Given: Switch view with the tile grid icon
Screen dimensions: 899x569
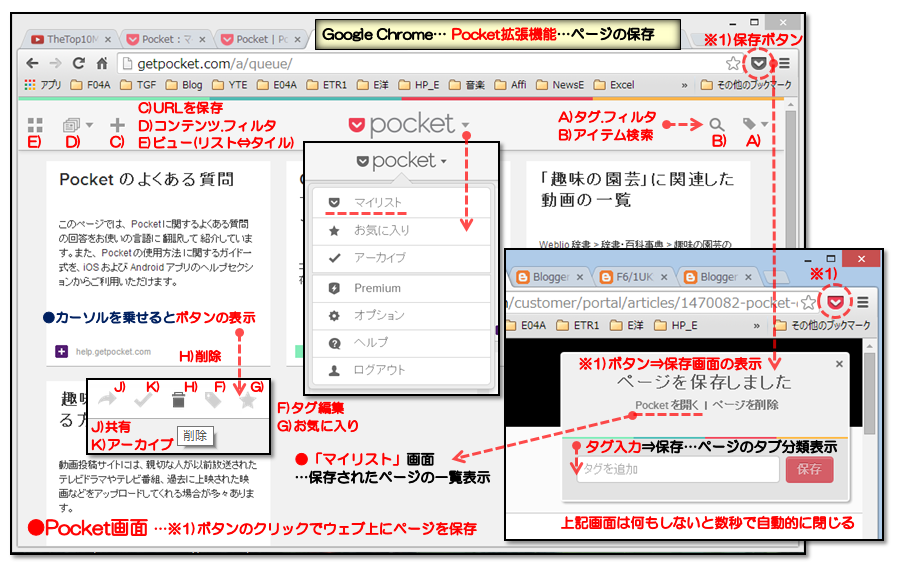Looking at the screenshot, I should coord(35,125).
